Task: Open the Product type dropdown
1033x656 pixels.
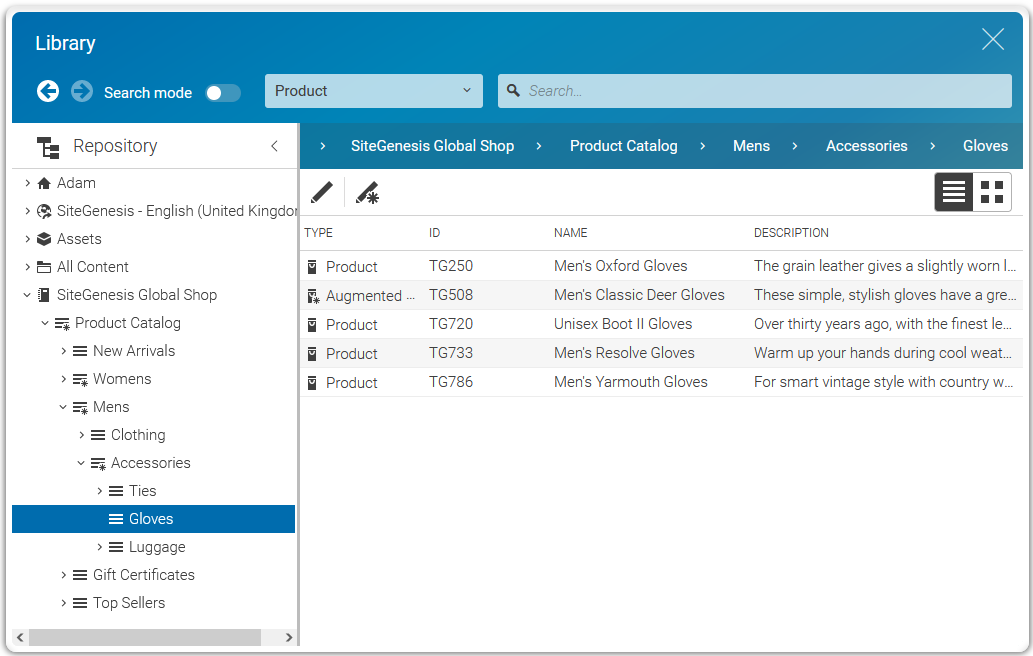Action: [373, 90]
